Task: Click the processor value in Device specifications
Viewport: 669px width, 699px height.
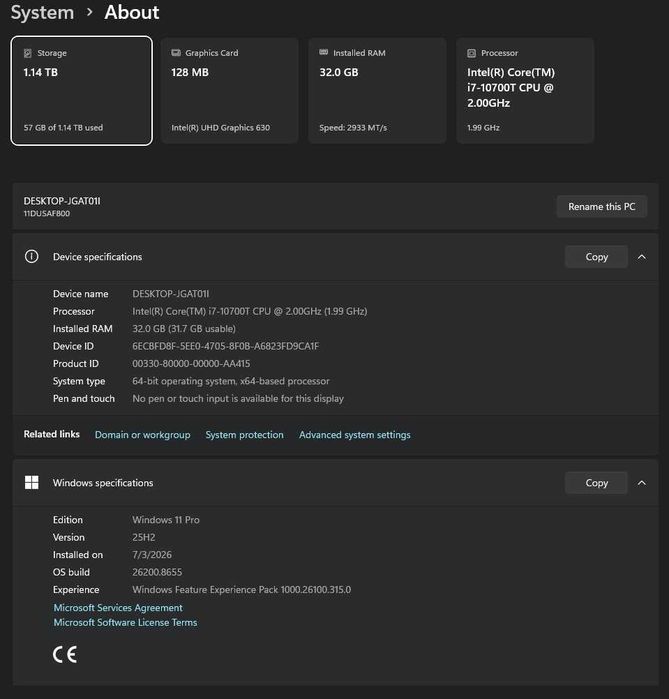Action: pos(250,311)
